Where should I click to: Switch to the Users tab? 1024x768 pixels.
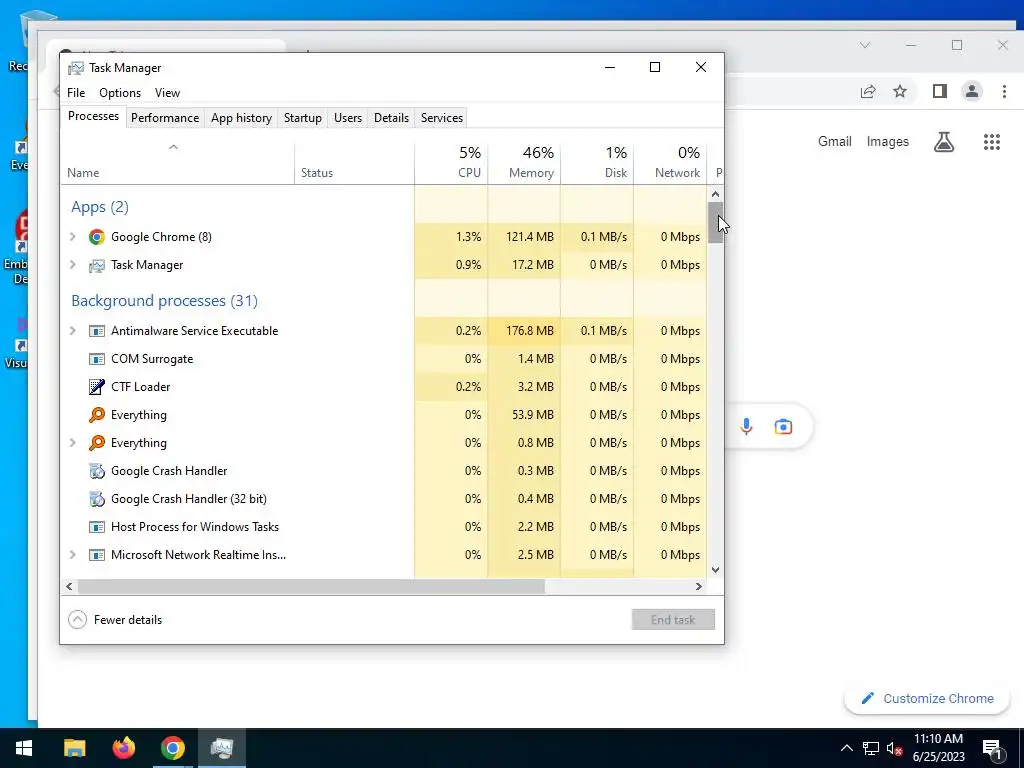click(348, 118)
